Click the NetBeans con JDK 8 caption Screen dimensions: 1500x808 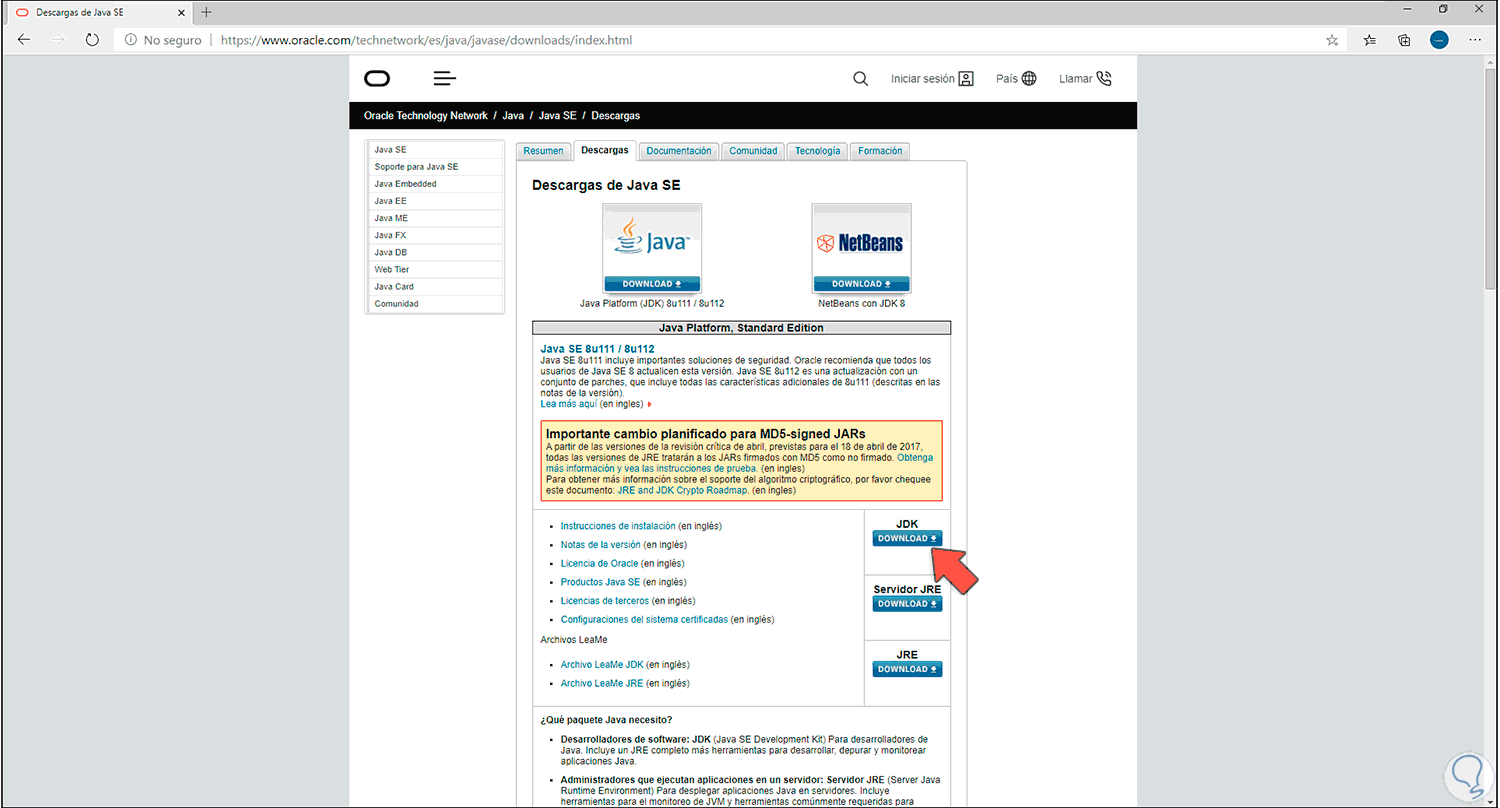coord(861,303)
